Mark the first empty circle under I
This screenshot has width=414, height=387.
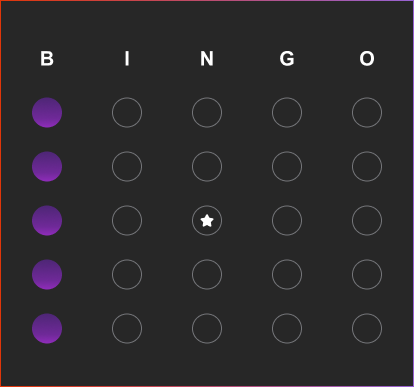(x=127, y=113)
